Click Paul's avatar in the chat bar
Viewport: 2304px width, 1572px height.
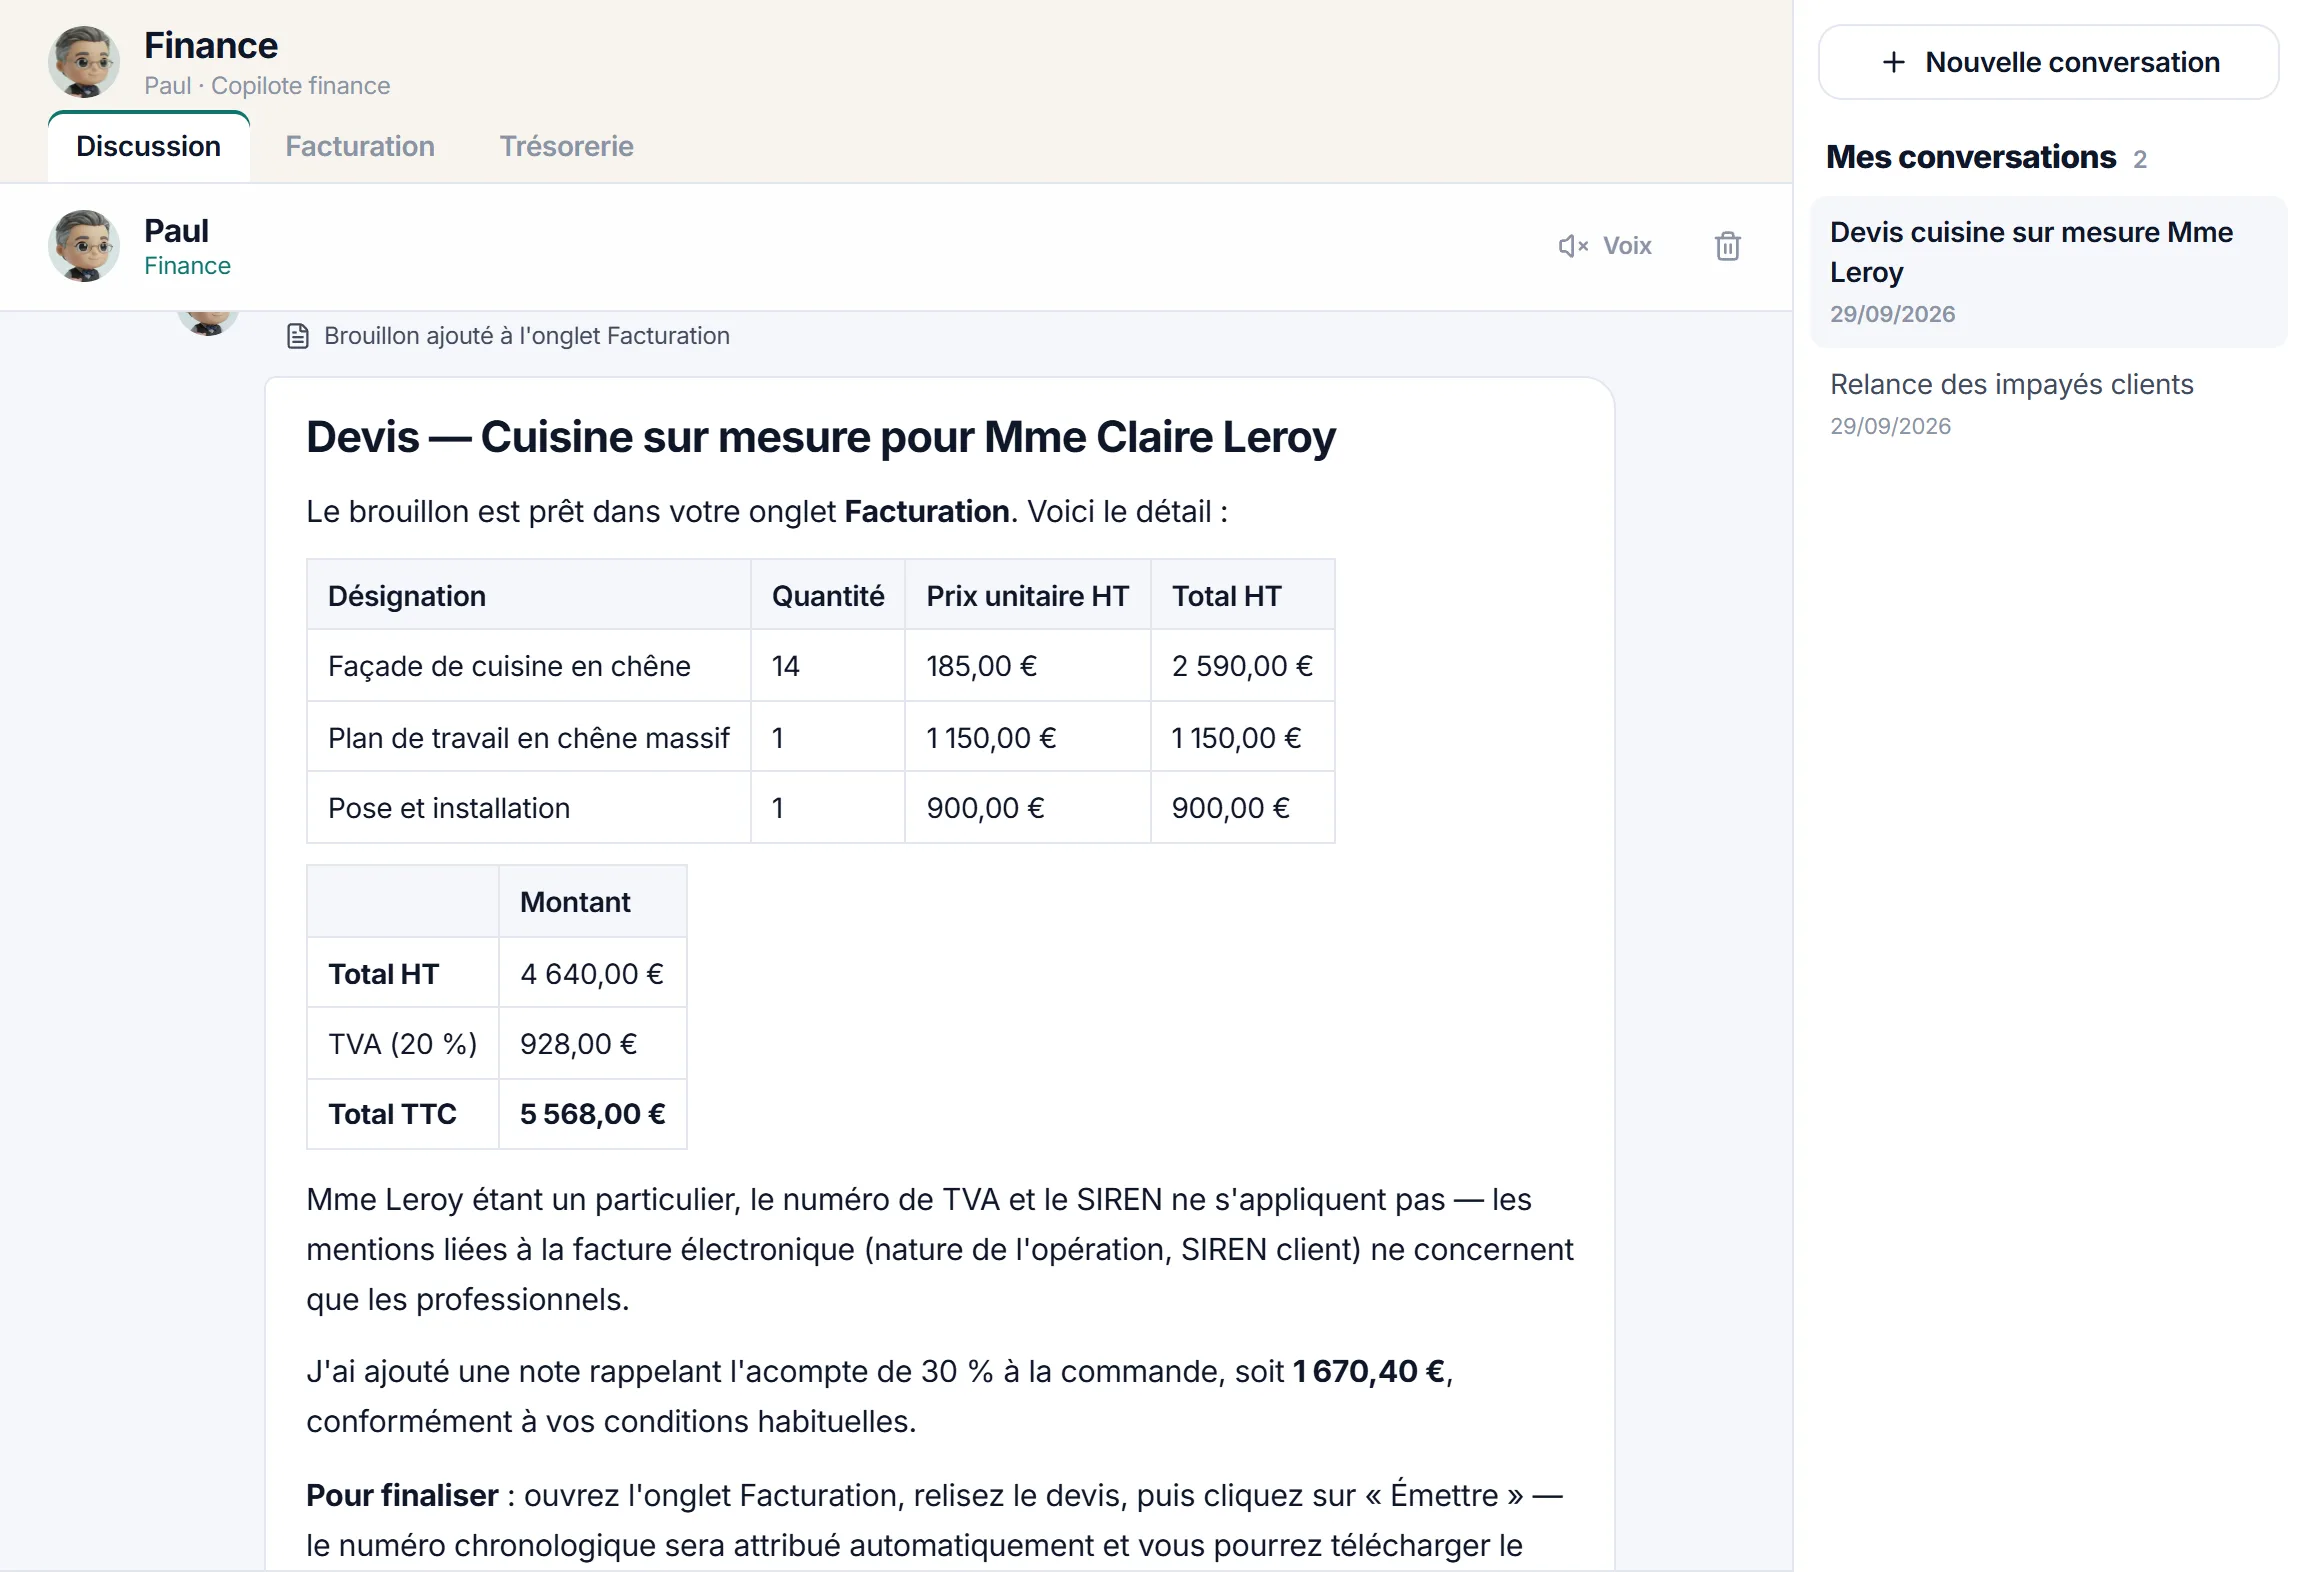84,246
